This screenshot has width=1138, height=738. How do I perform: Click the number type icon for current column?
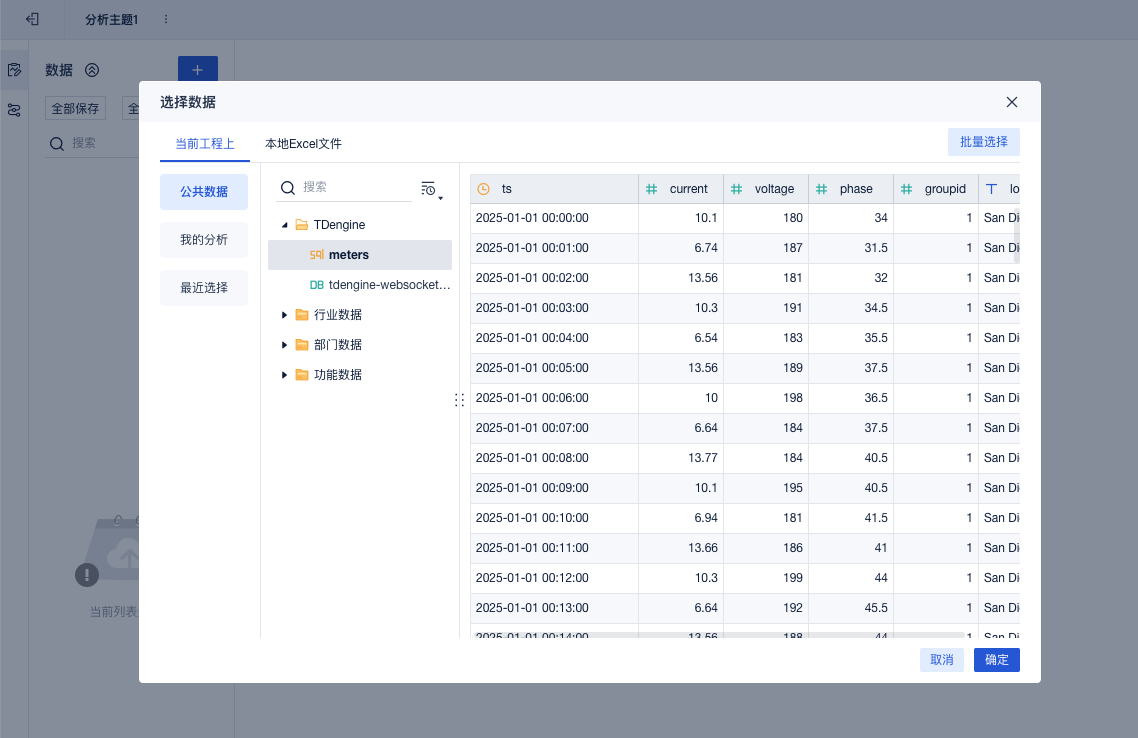652,189
